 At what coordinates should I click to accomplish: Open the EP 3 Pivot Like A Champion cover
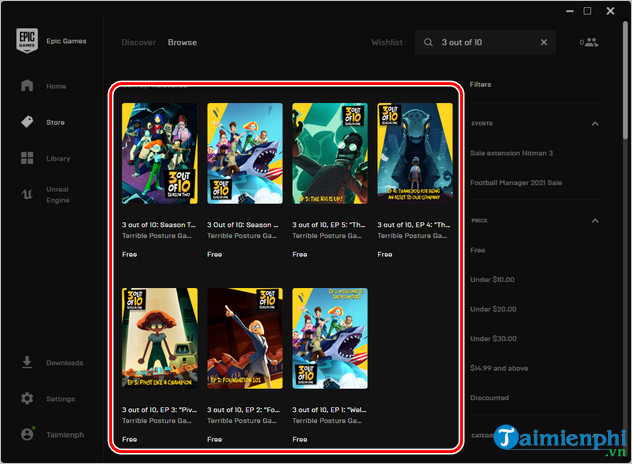tap(160, 338)
